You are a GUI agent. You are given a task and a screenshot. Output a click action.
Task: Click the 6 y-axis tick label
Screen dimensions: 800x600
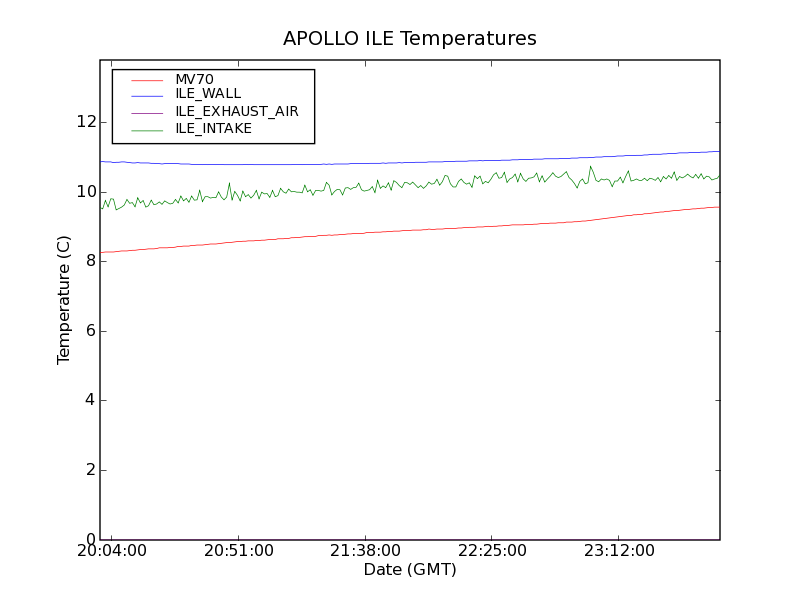(x=91, y=331)
